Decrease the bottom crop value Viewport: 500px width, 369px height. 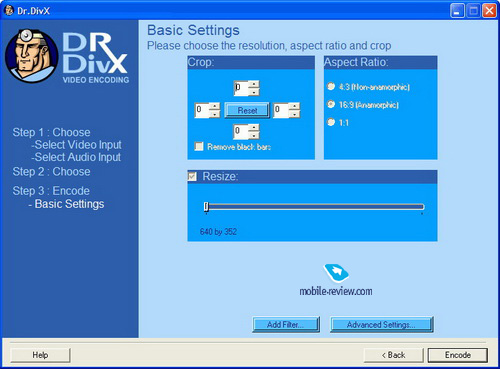(x=254, y=135)
